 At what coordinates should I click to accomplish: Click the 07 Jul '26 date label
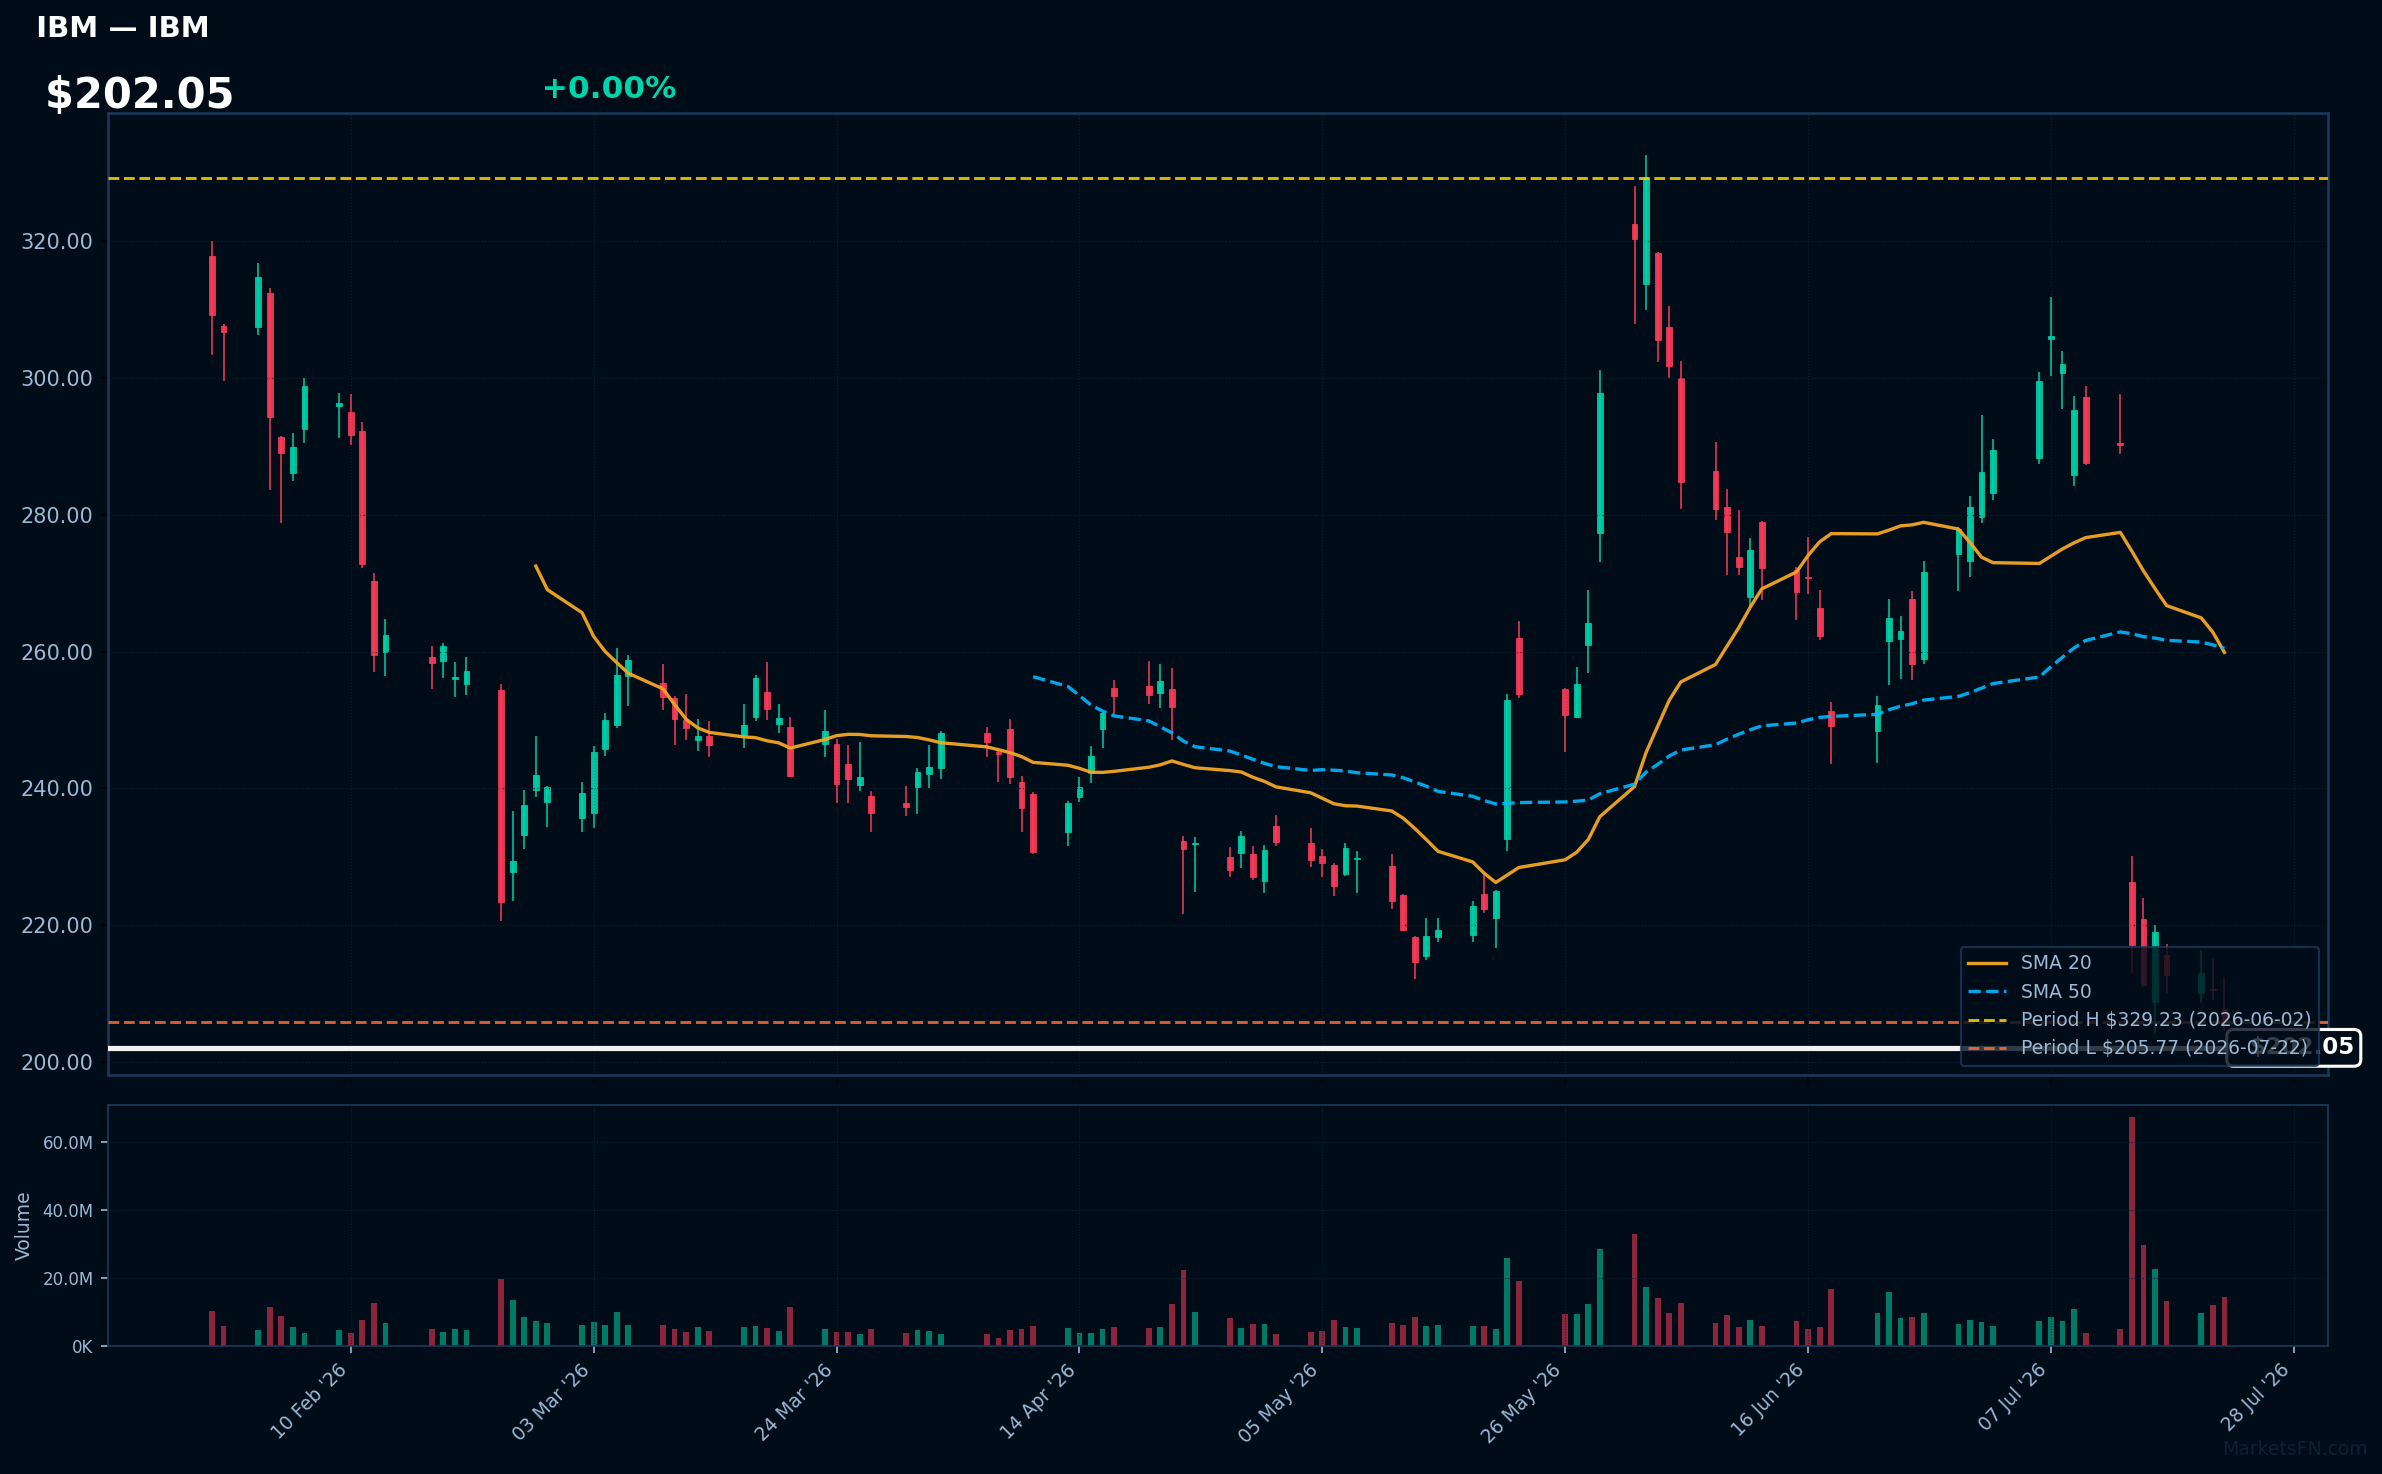pos(2012,1397)
